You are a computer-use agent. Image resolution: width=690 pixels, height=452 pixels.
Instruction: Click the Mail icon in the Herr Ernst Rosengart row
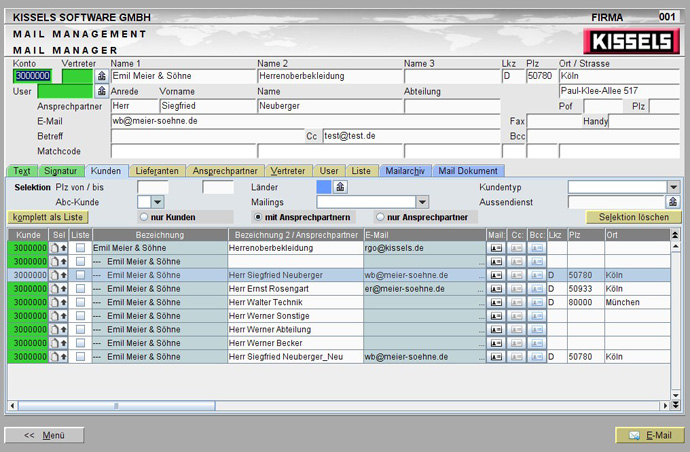(496, 289)
